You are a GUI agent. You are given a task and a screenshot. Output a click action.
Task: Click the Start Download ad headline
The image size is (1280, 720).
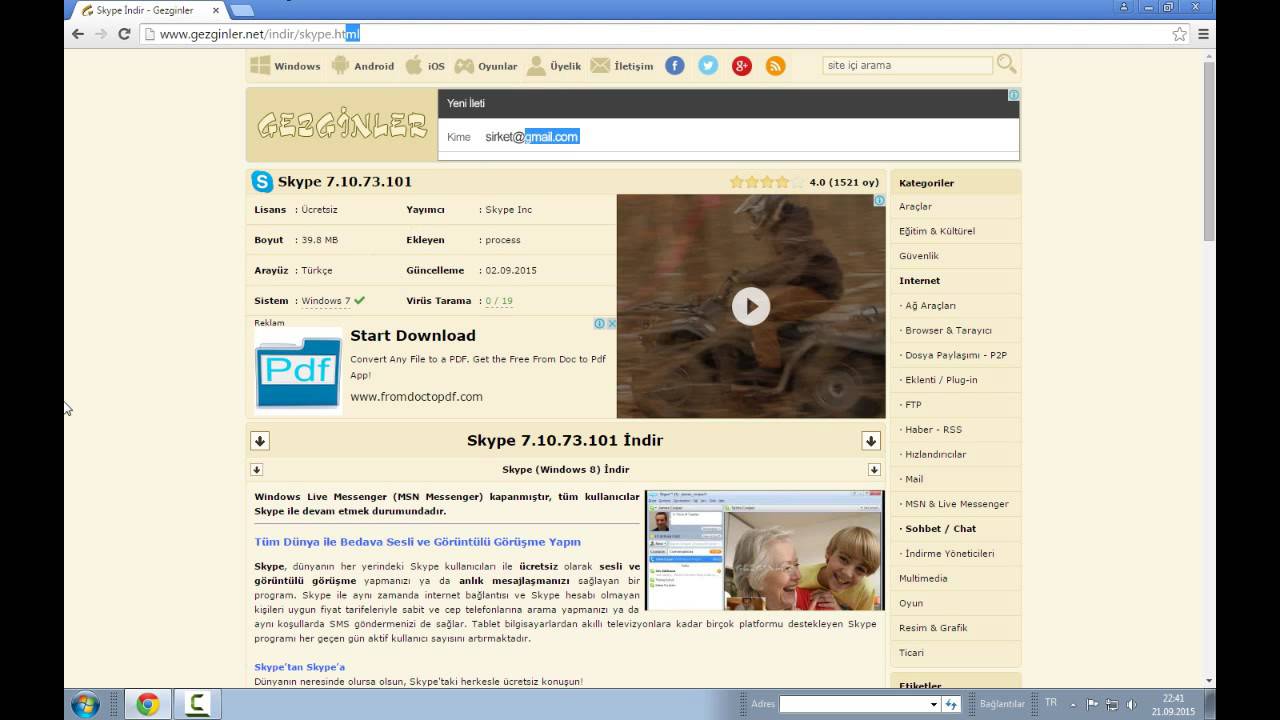413,336
